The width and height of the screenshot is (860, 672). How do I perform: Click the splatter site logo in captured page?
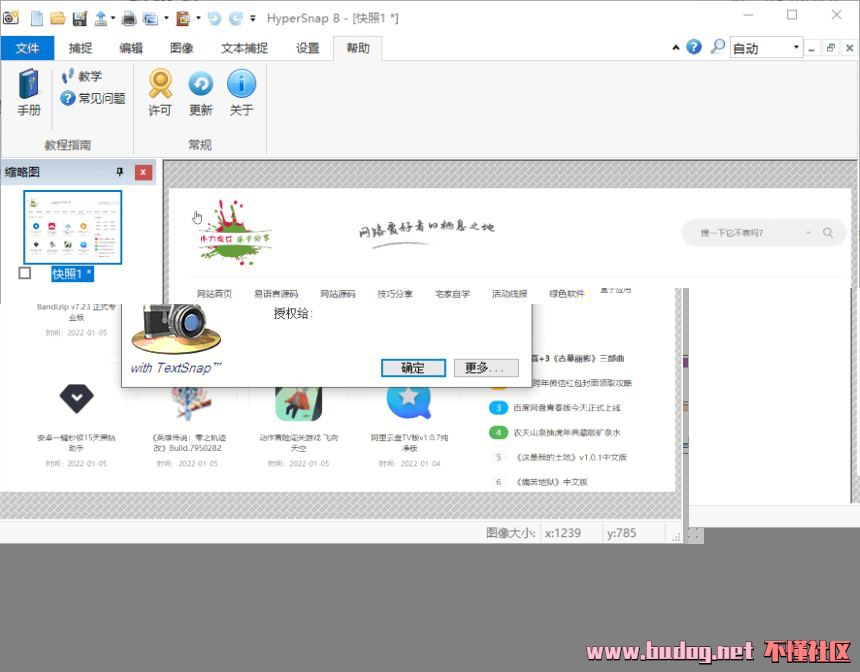point(235,233)
